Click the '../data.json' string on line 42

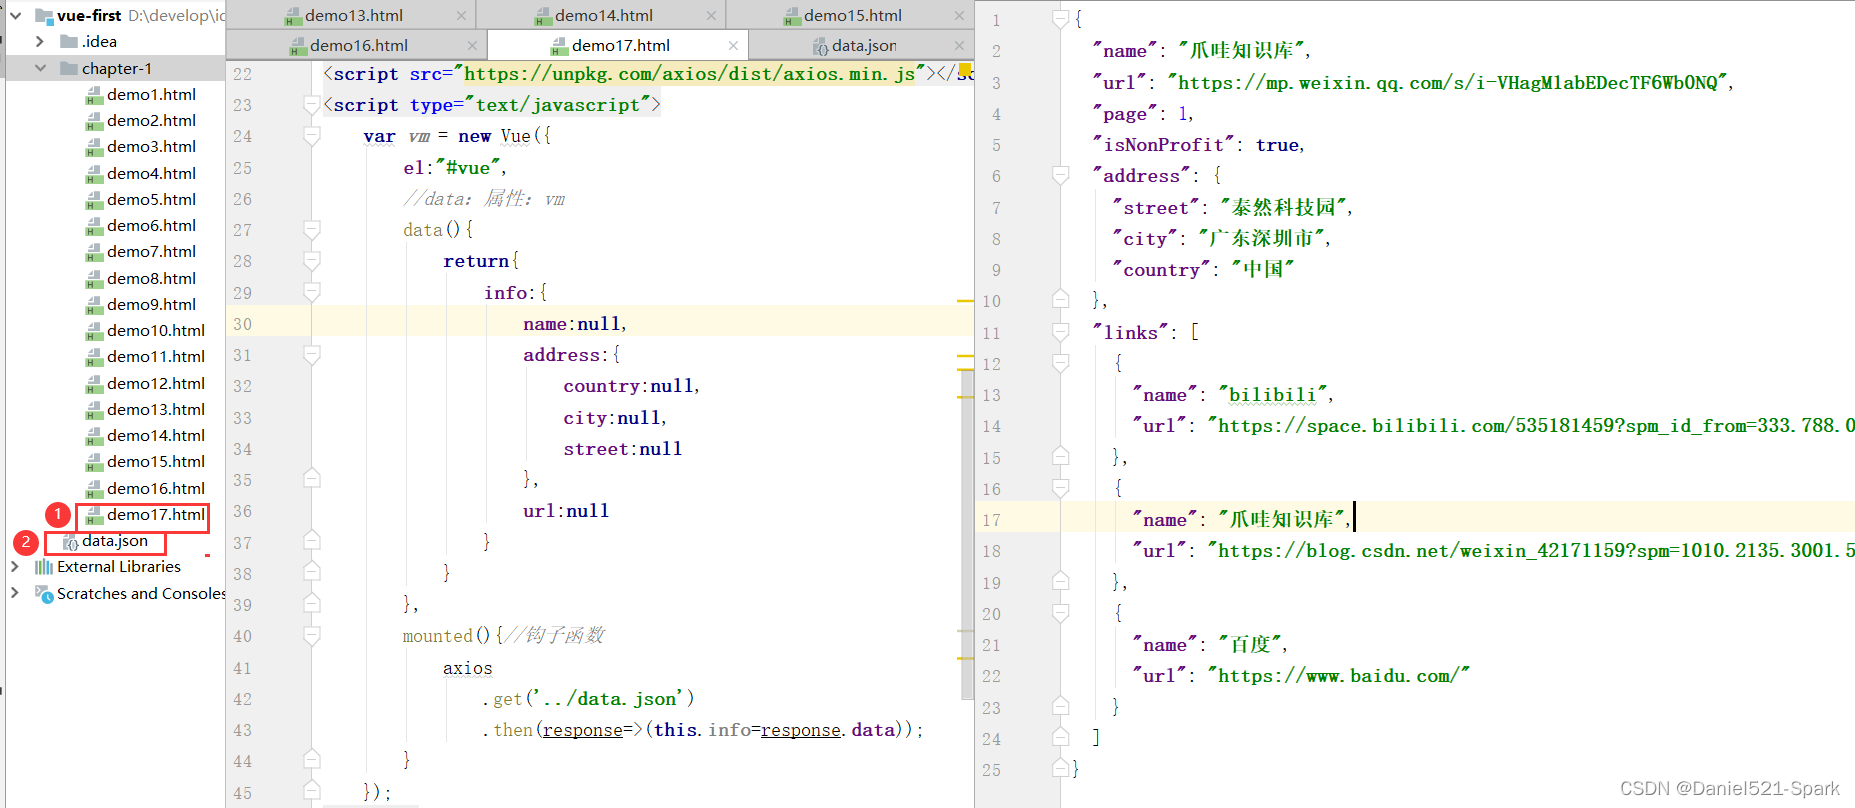pos(611,699)
